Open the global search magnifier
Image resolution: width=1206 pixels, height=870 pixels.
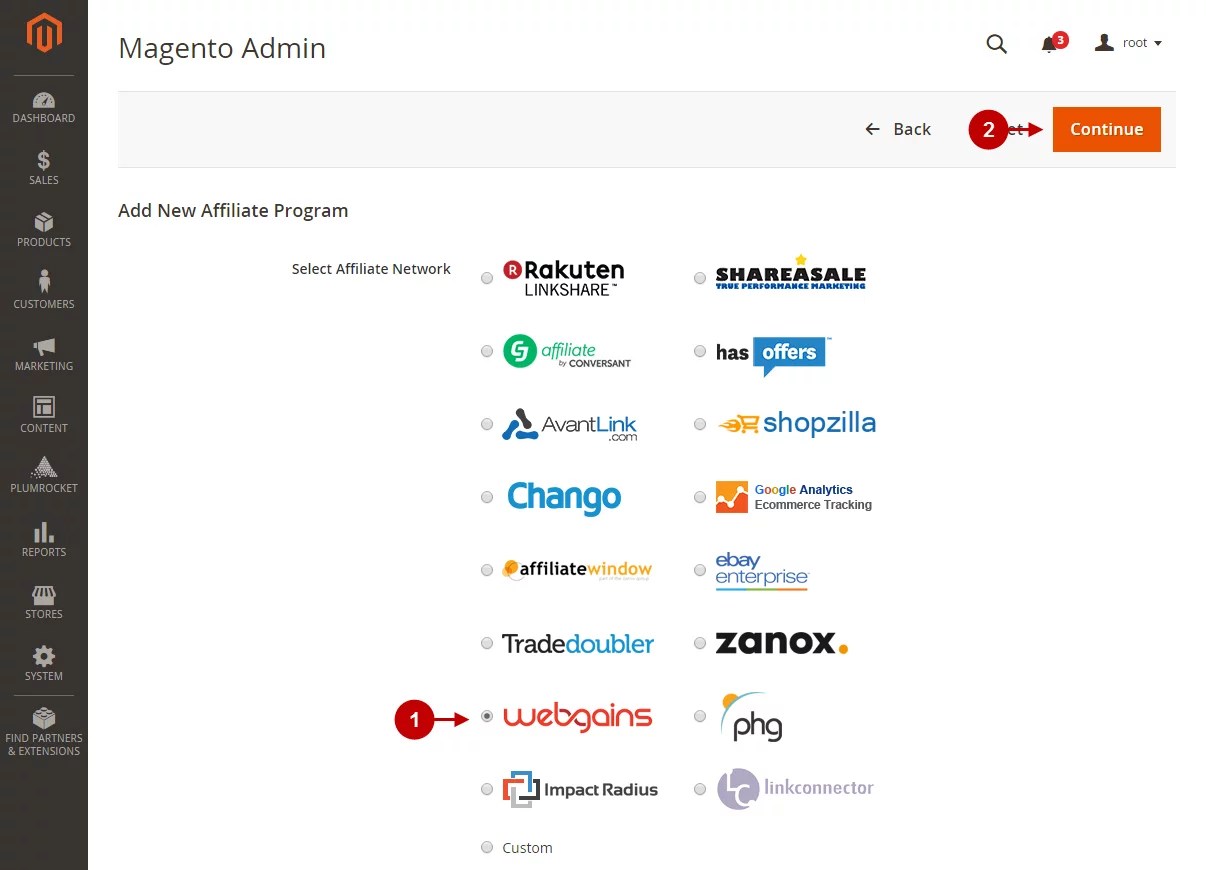(996, 44)
